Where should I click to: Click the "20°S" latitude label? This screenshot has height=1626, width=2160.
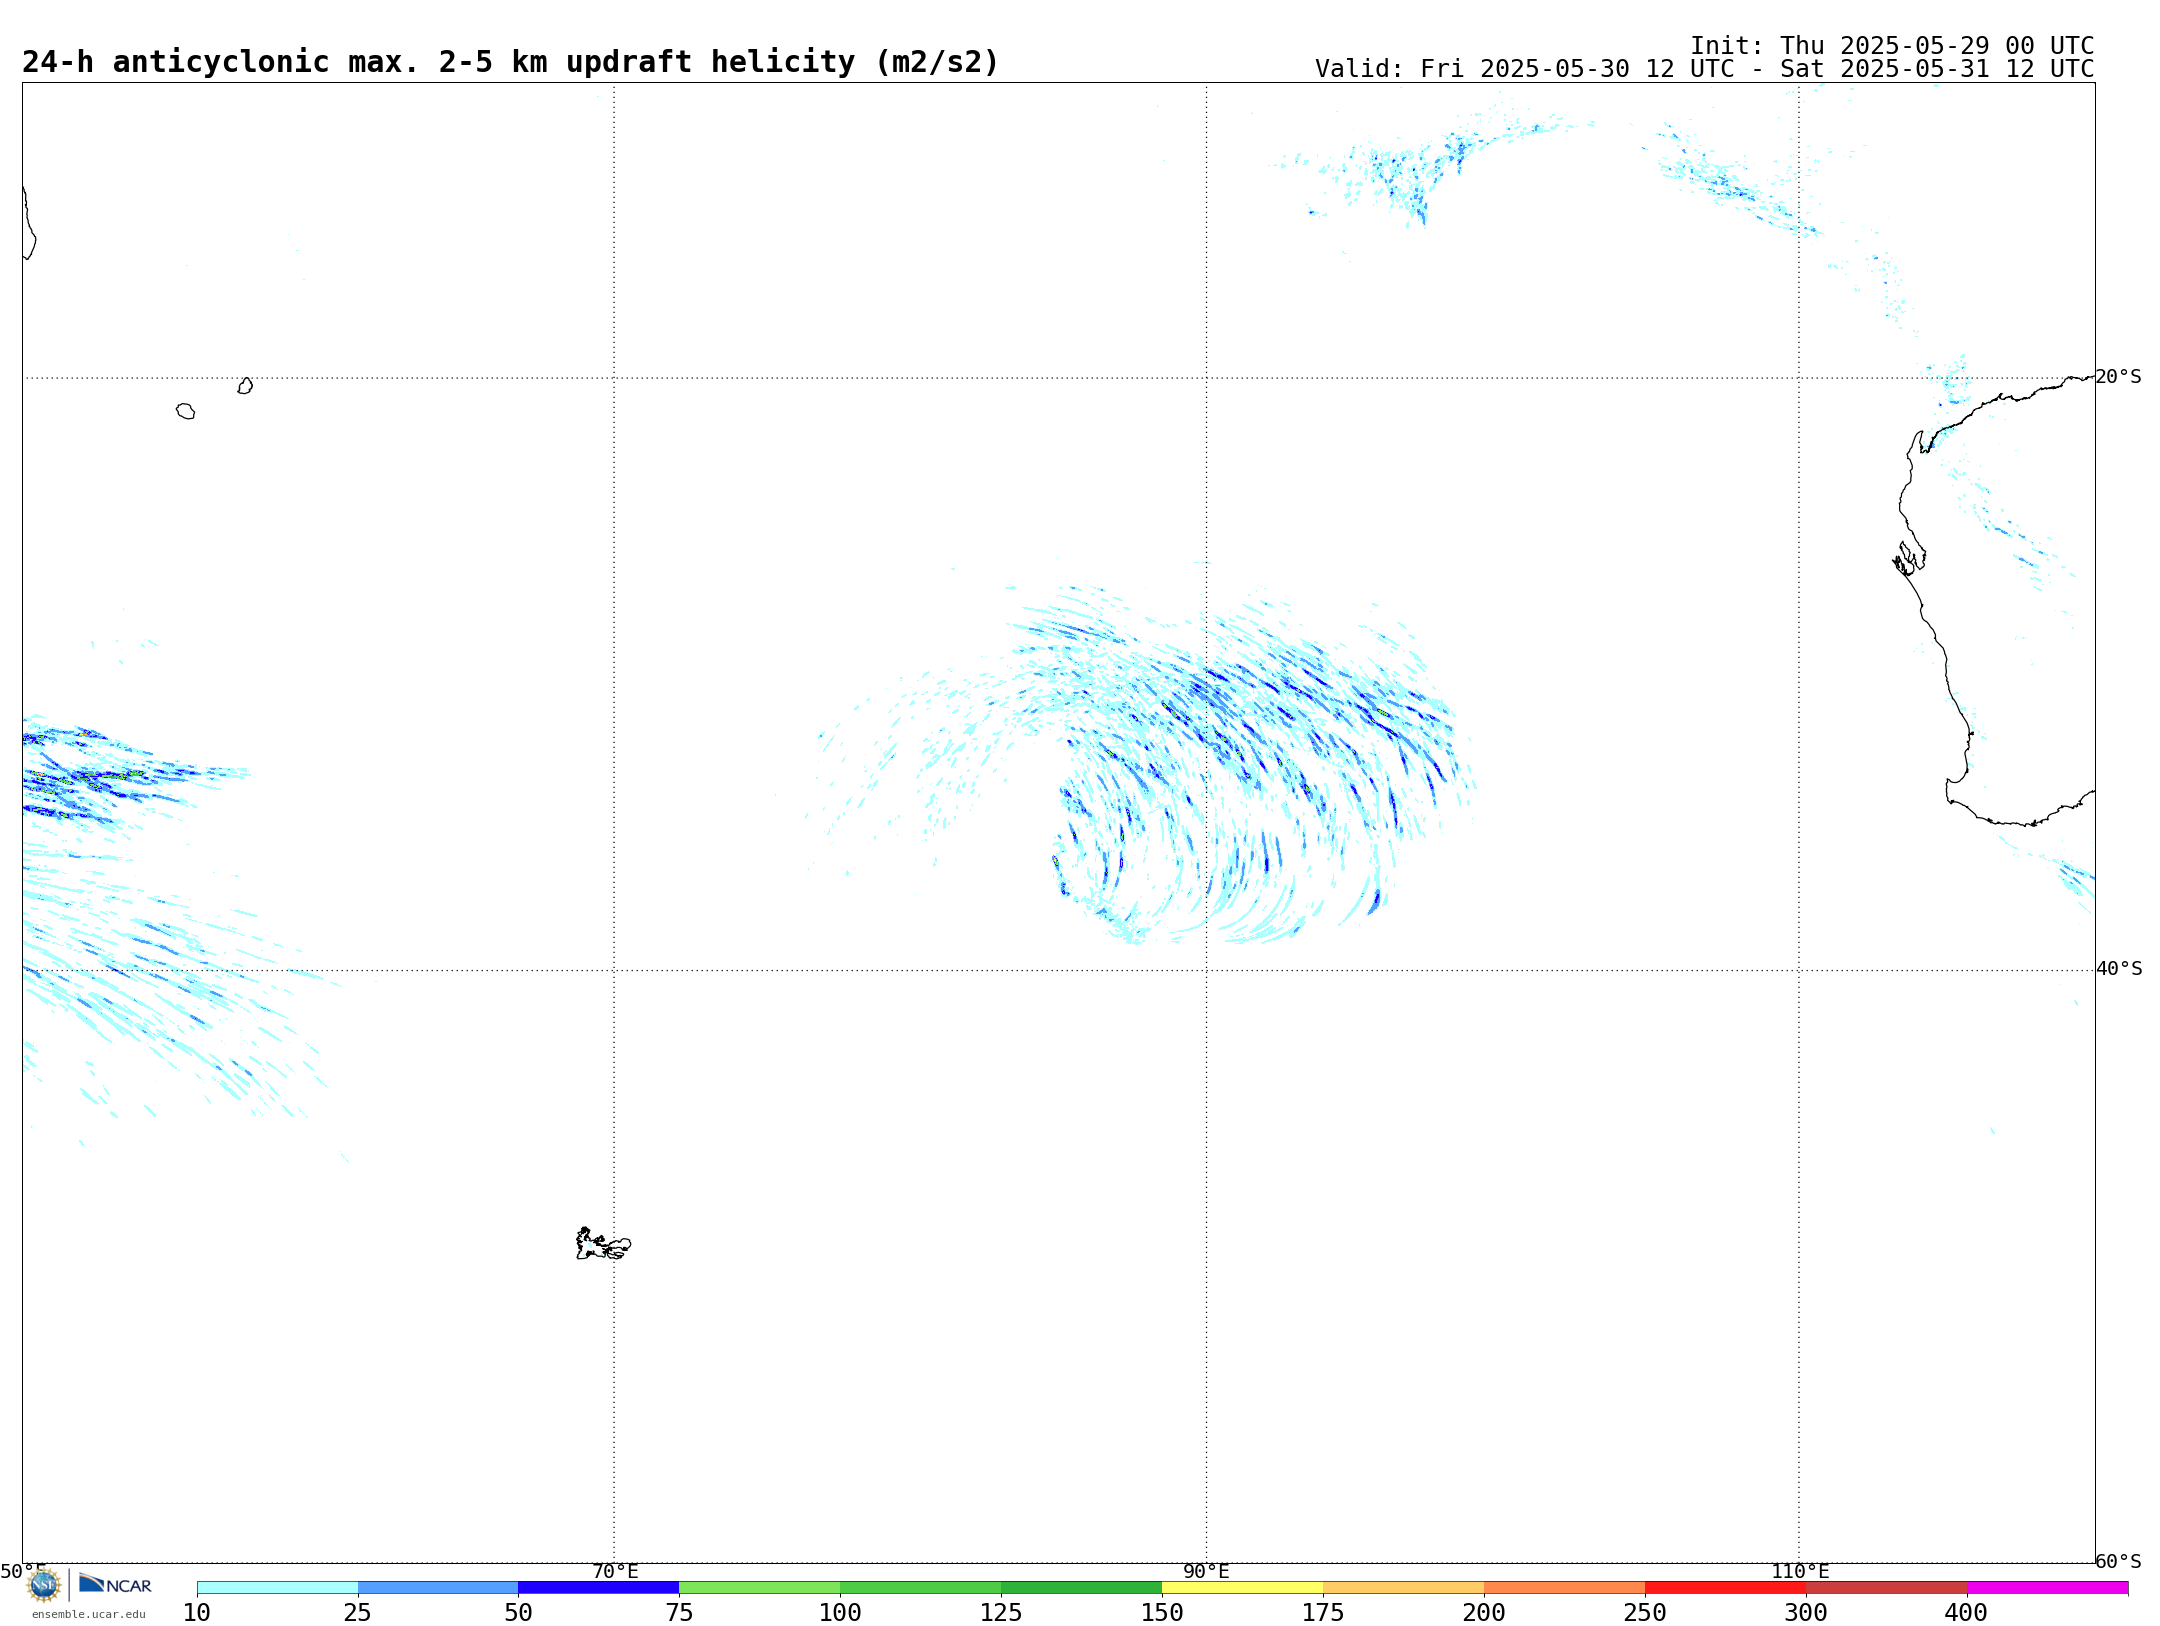coord(2119,377)
